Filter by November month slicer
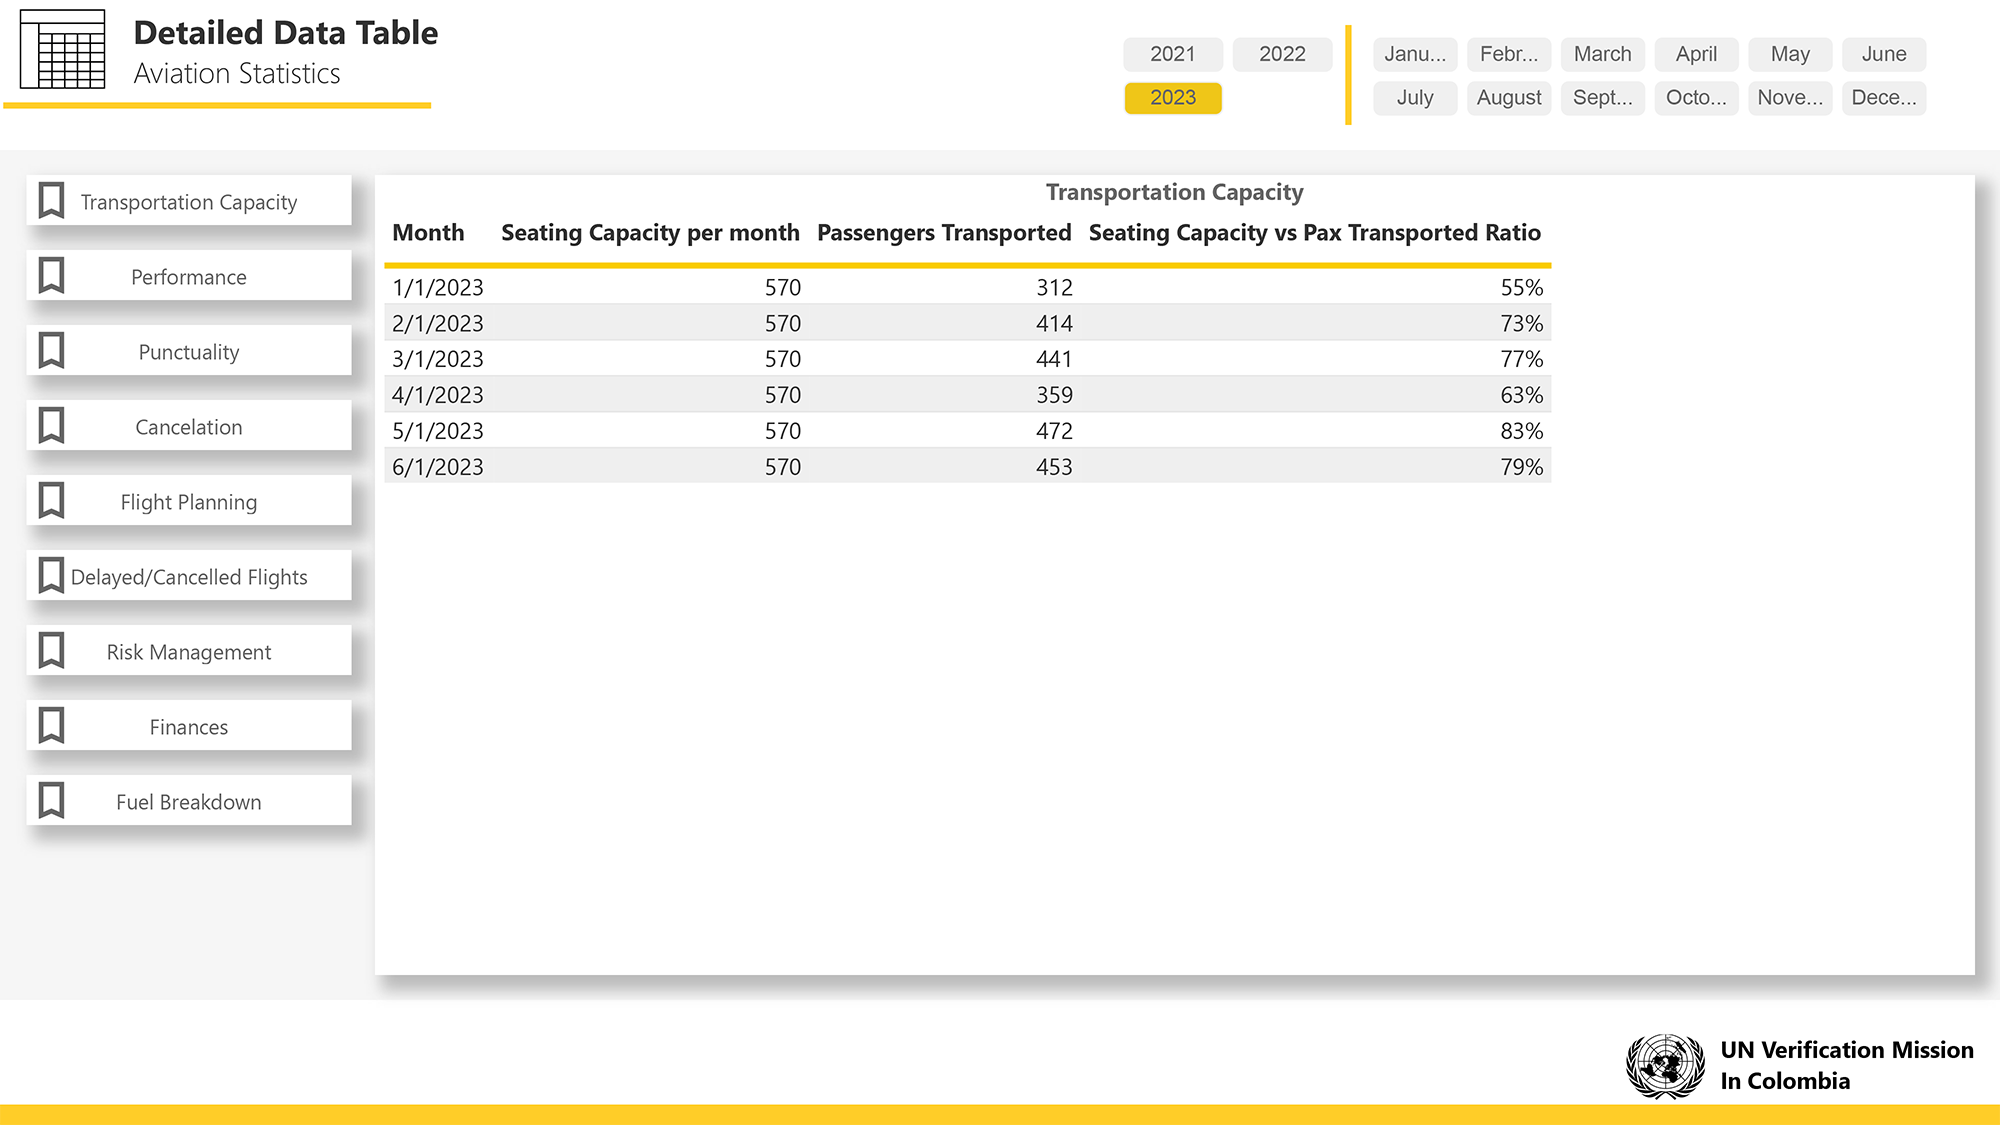 (1790, 98)
